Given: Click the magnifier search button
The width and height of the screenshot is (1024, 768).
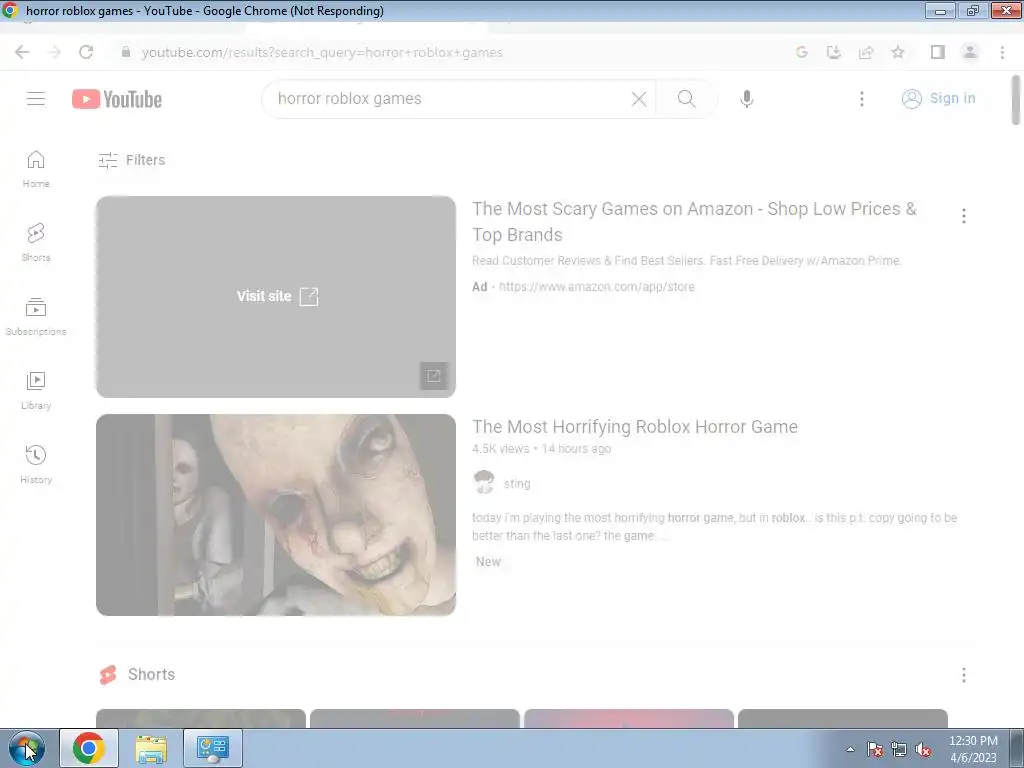Looking at the screenshot, I should [x=686, y=99].
